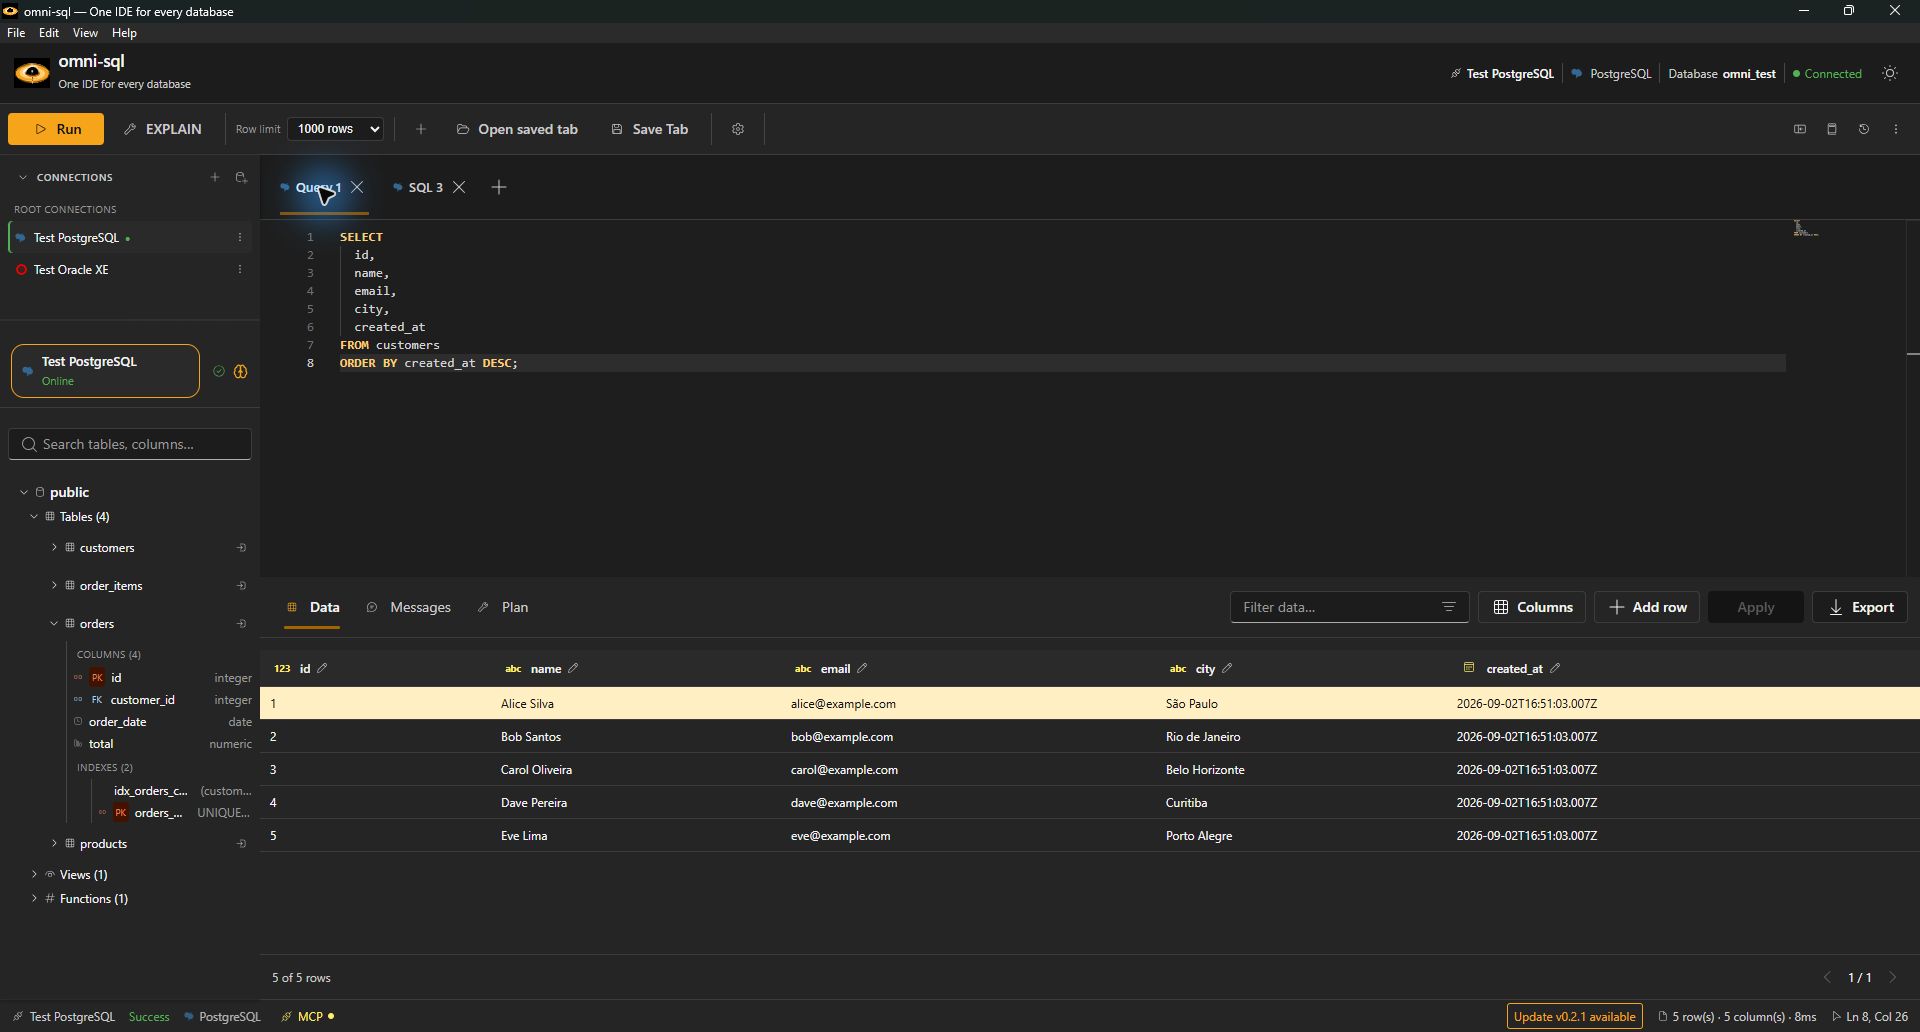The height and width of the screenshot is (1032, 1920).
Task: Go to the previous results page arrow
Action: pyautogui.click(x=1827, y=977)
